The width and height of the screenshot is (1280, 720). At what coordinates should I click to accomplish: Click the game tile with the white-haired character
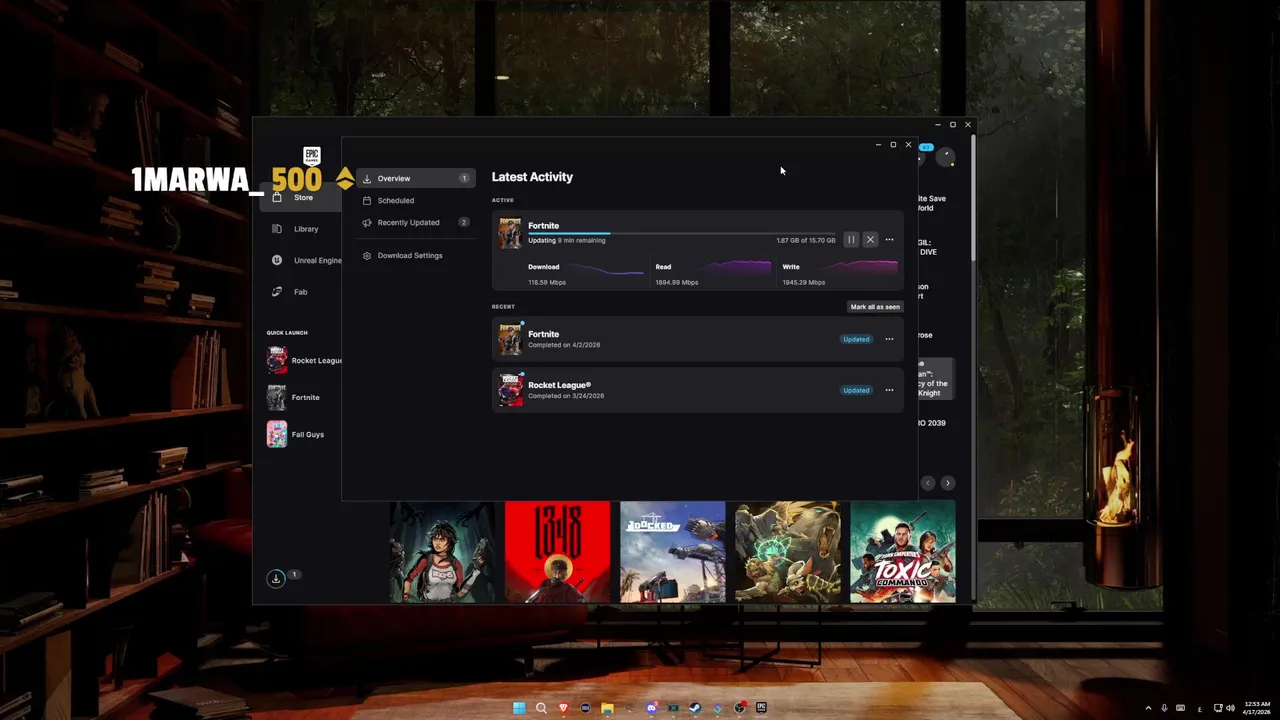[x=442, y=552]
